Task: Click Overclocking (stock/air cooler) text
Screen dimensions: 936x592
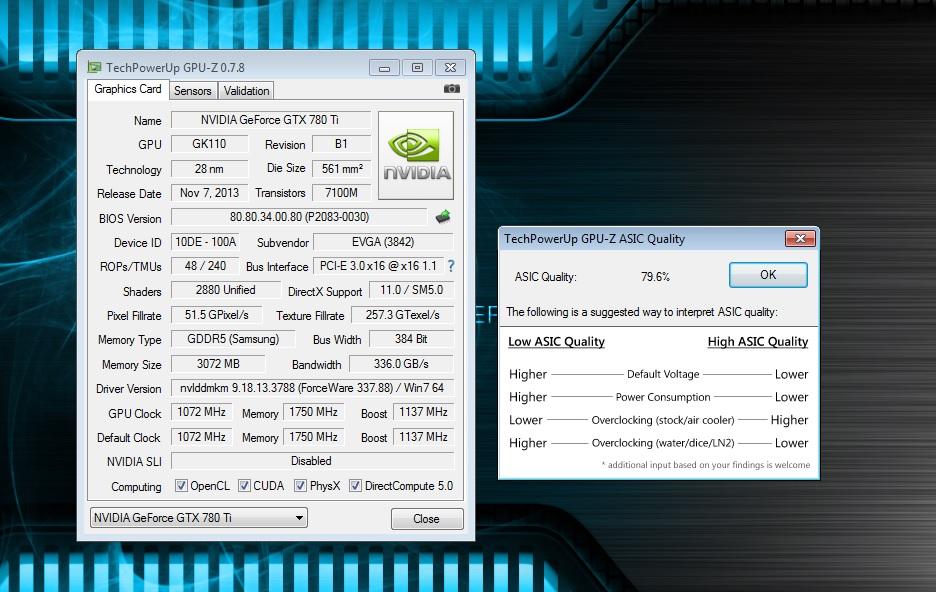Action: point(663,420)
